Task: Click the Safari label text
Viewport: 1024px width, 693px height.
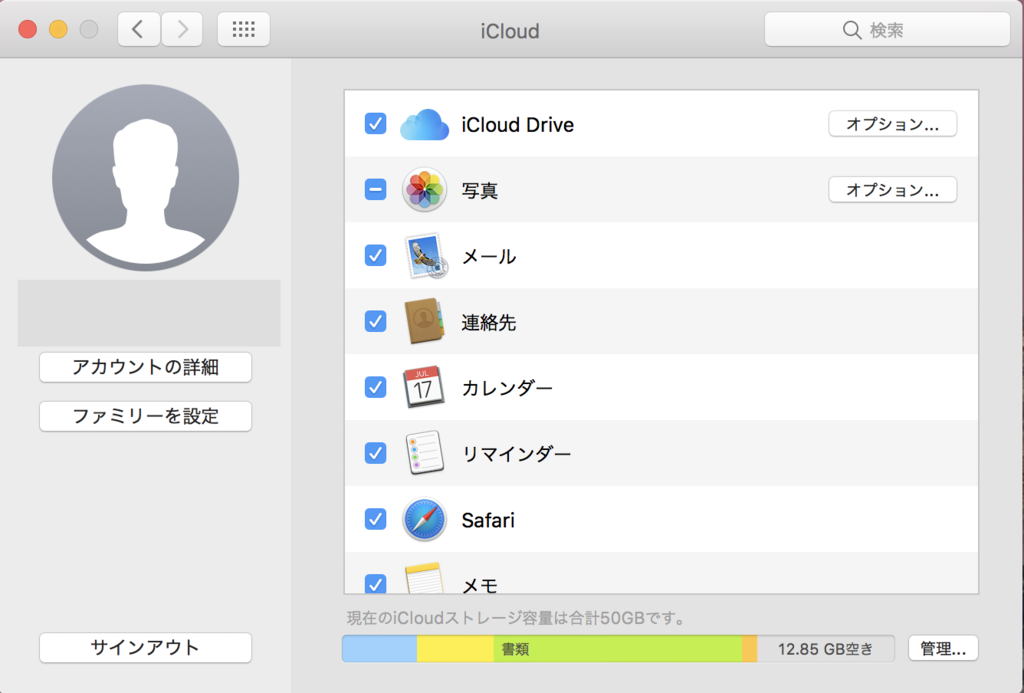Action: pos(488,520)
